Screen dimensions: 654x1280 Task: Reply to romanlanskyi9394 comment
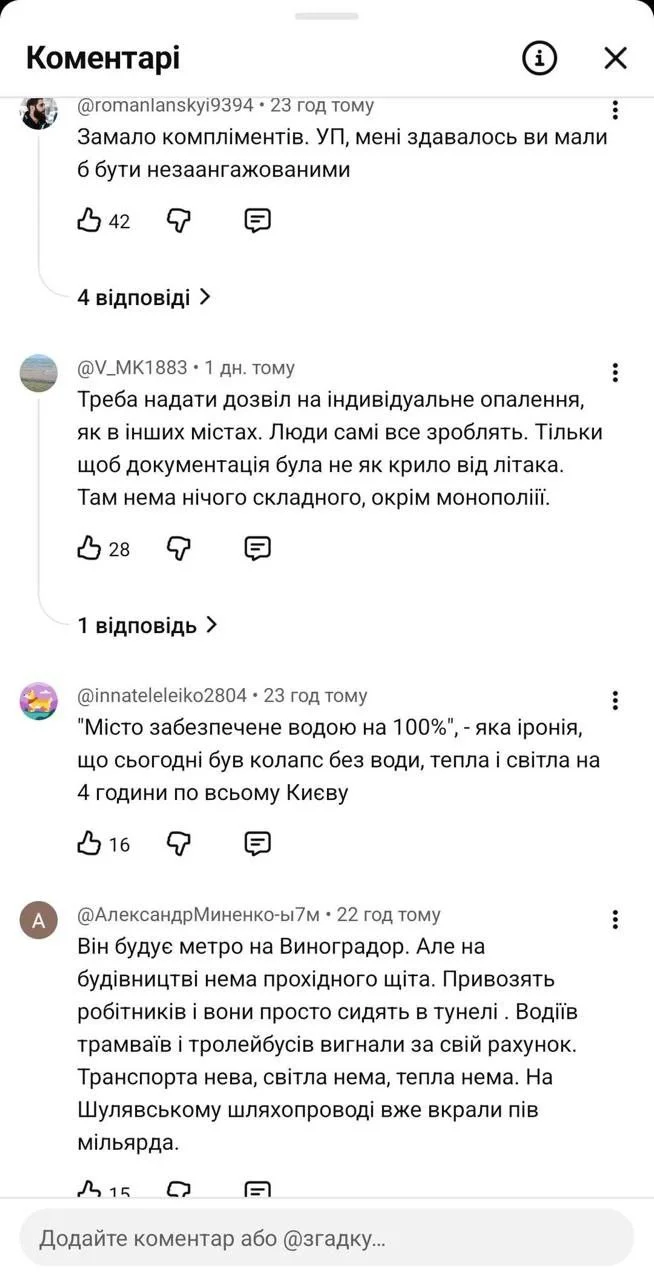tap(258, 220)
